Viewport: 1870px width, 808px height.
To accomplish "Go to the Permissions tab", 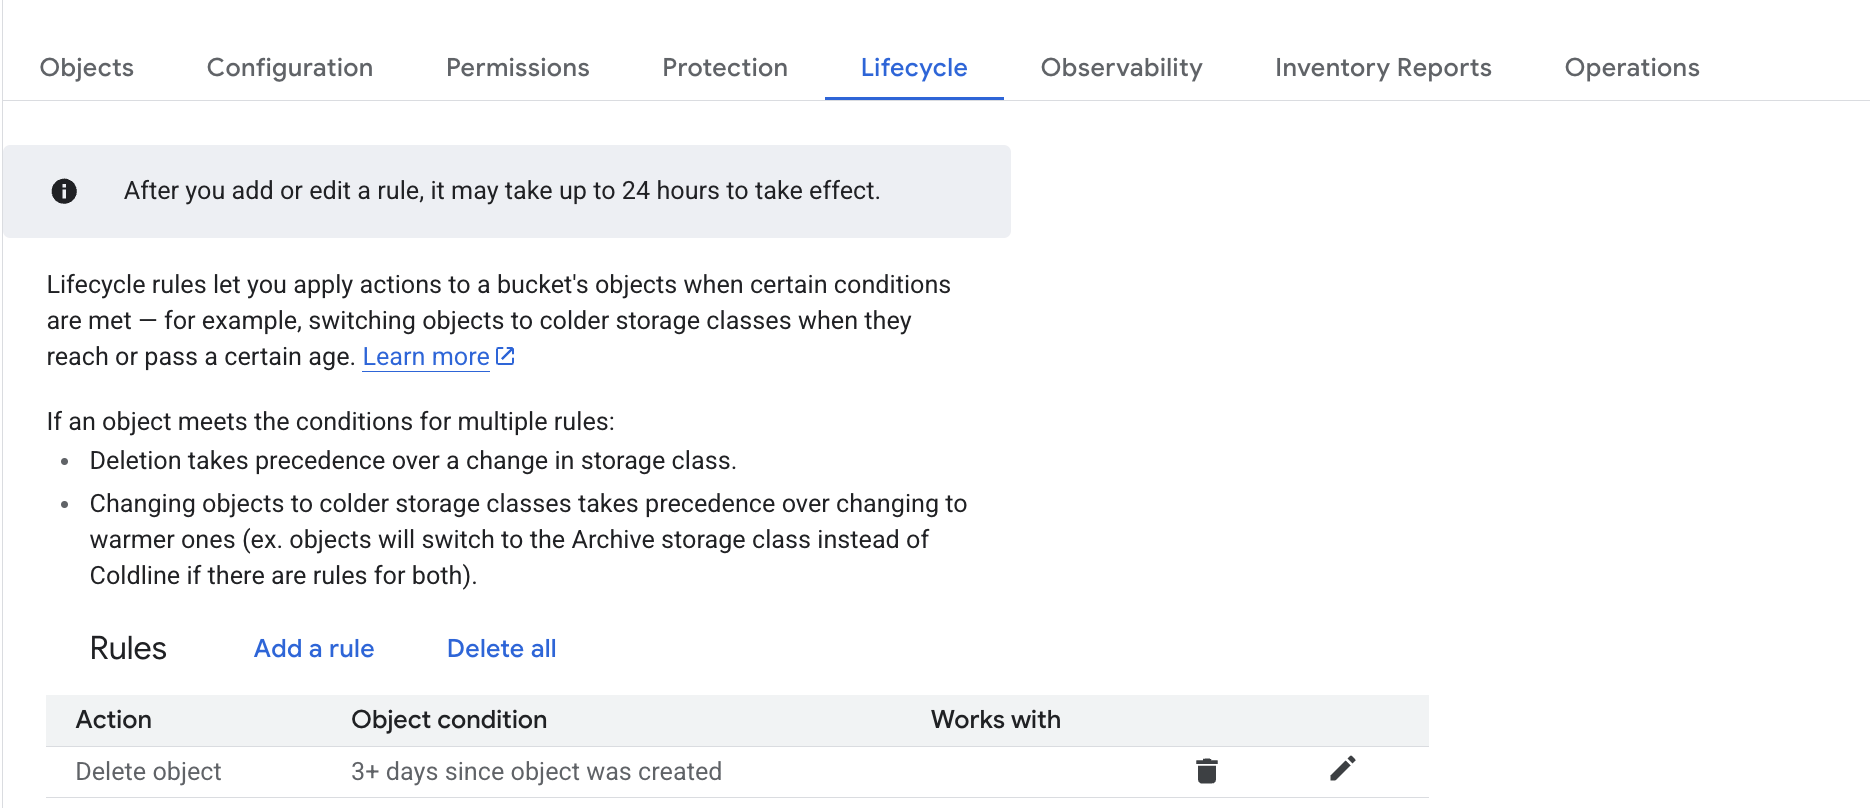I will click(517, 68).
